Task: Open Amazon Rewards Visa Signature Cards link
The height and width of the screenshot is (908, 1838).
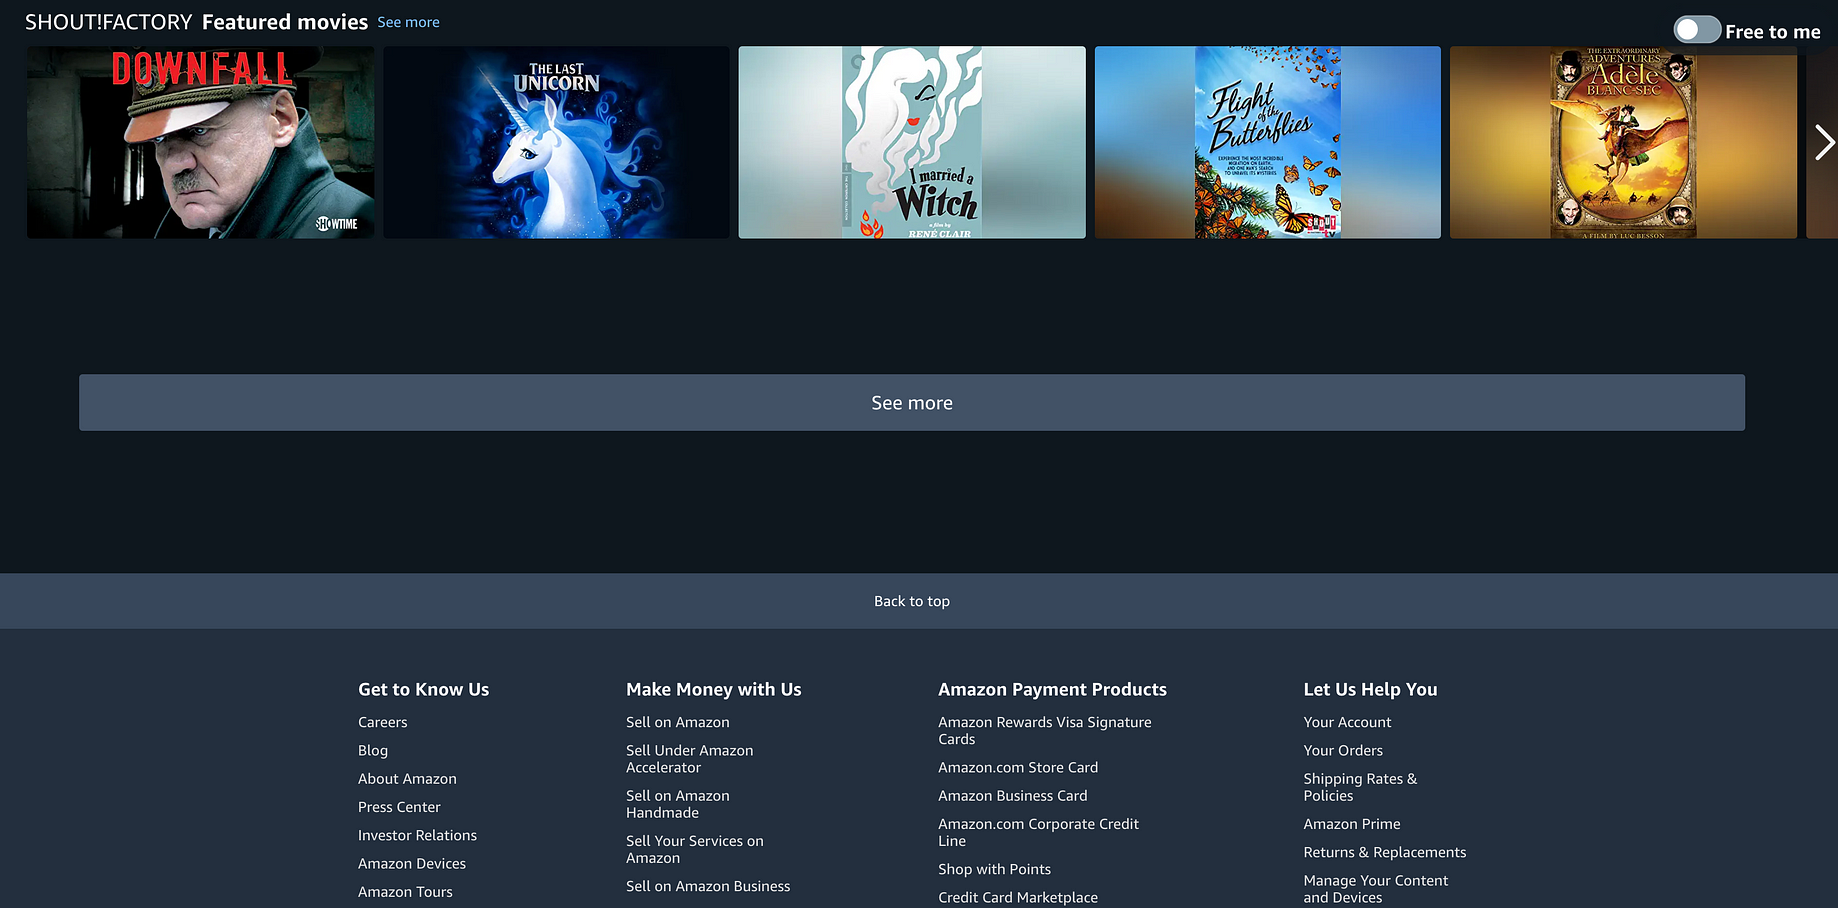Action: coord(1045,730)
